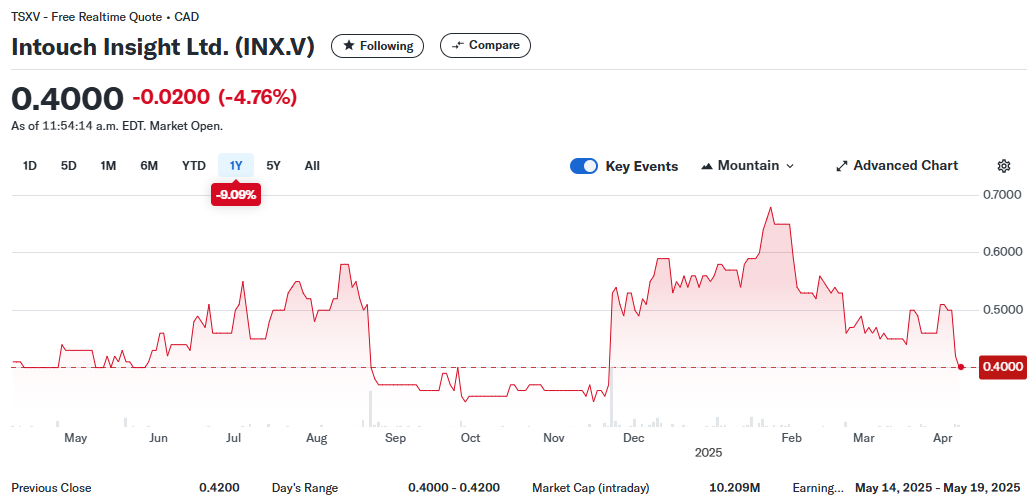Open the Advanced Chart view
The image size is (1032, 498).
coord(897,166)
